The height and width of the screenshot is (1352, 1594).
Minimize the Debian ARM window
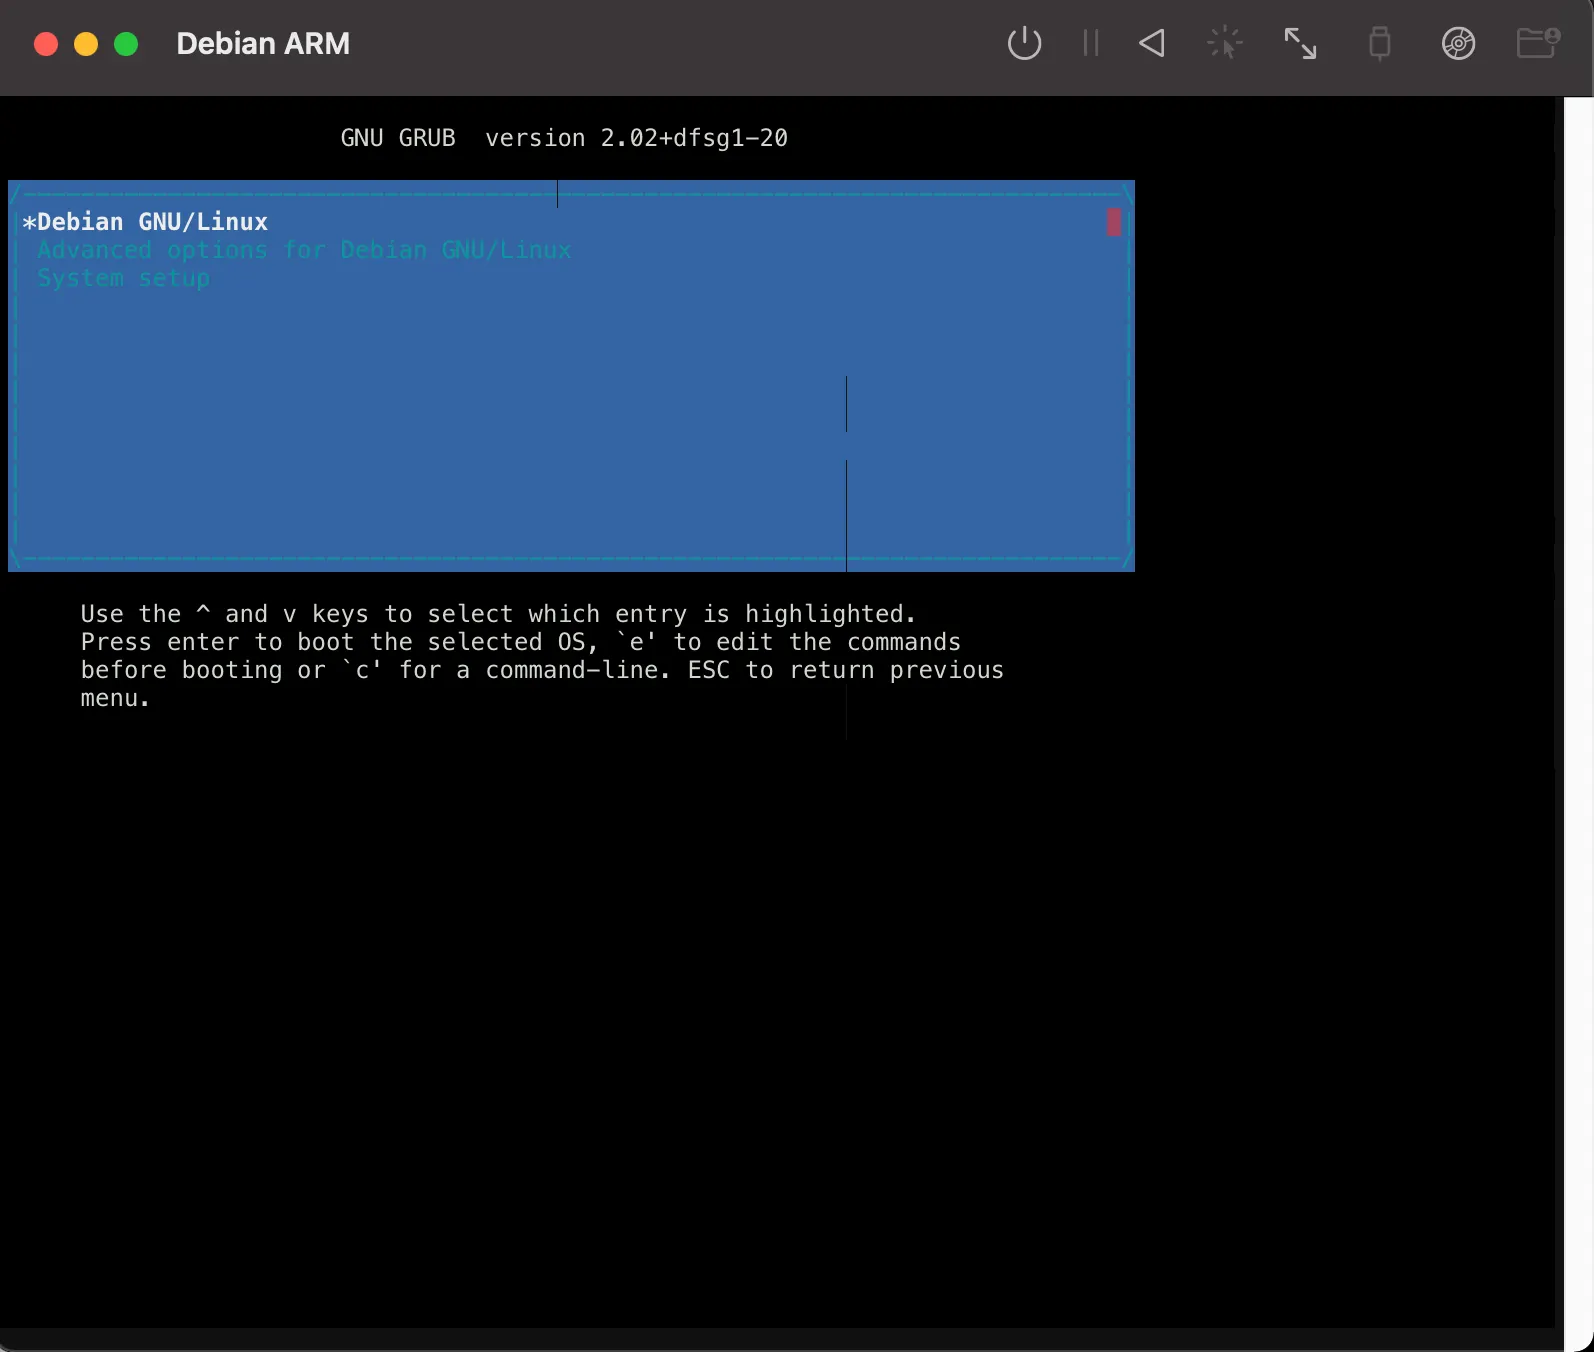coord(86,44)
